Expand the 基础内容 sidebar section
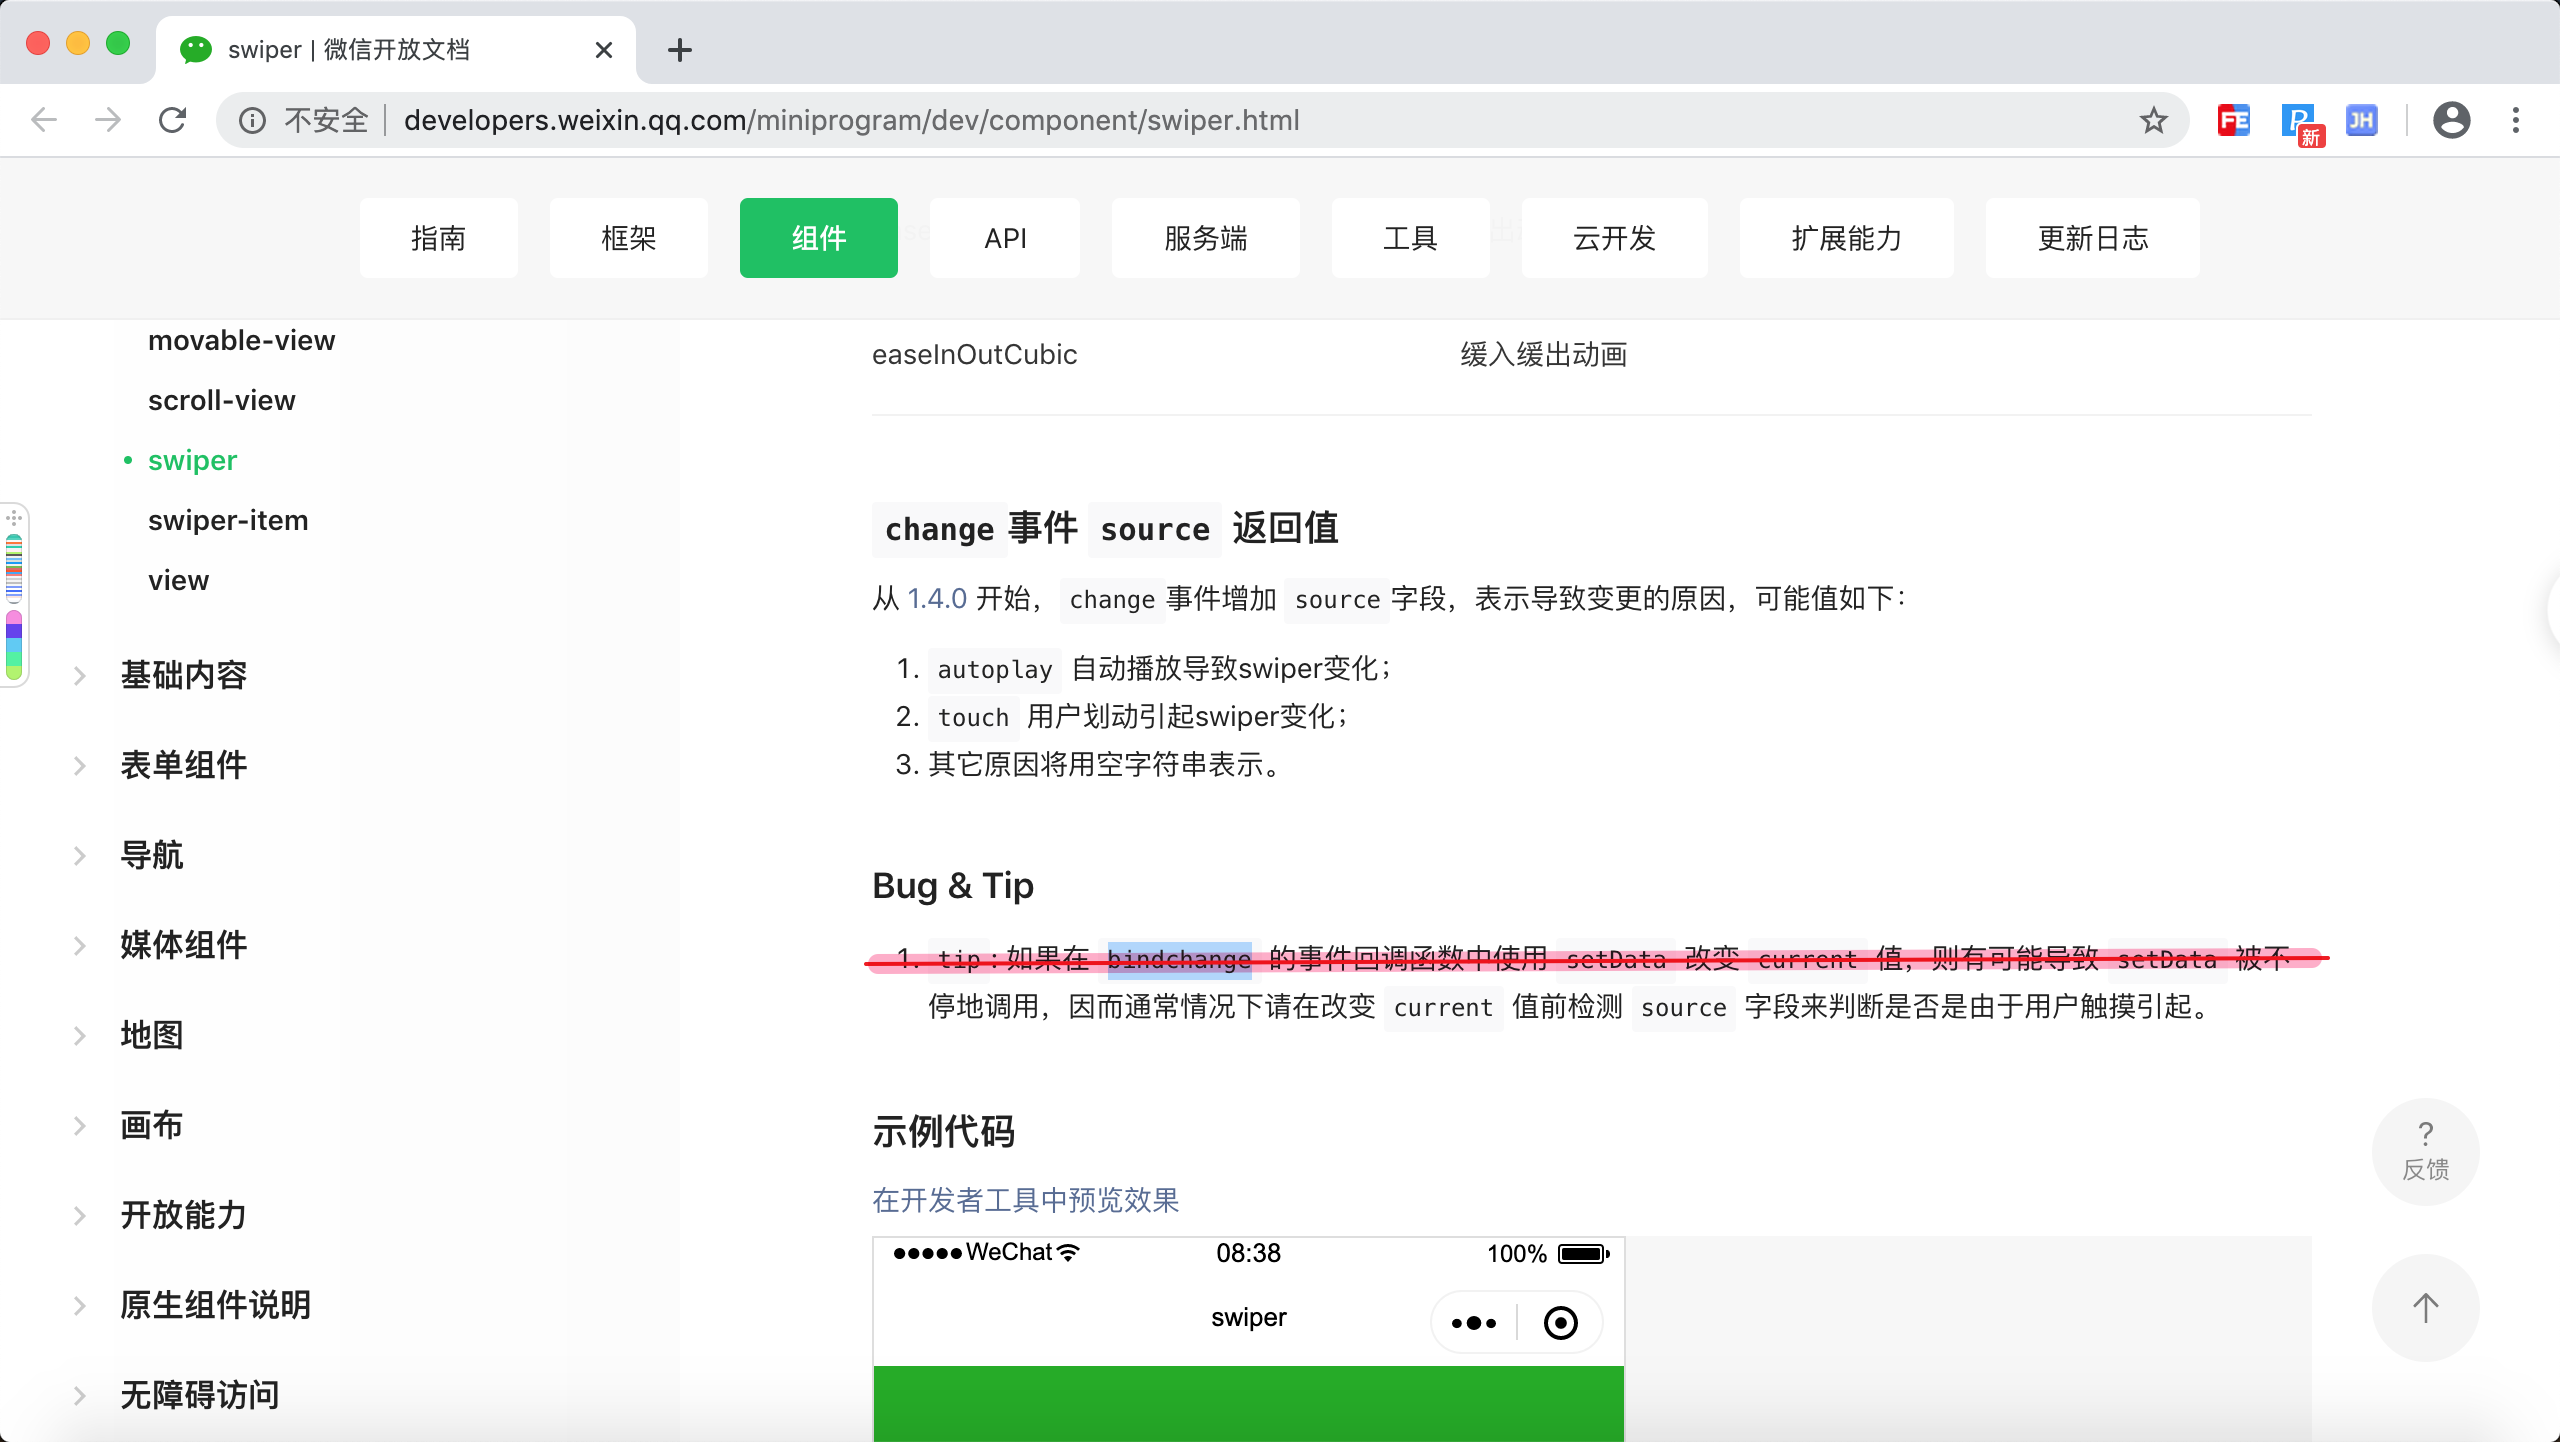Image resolution: width=2560 pixels, height=1442 pixels. (183, 675)
